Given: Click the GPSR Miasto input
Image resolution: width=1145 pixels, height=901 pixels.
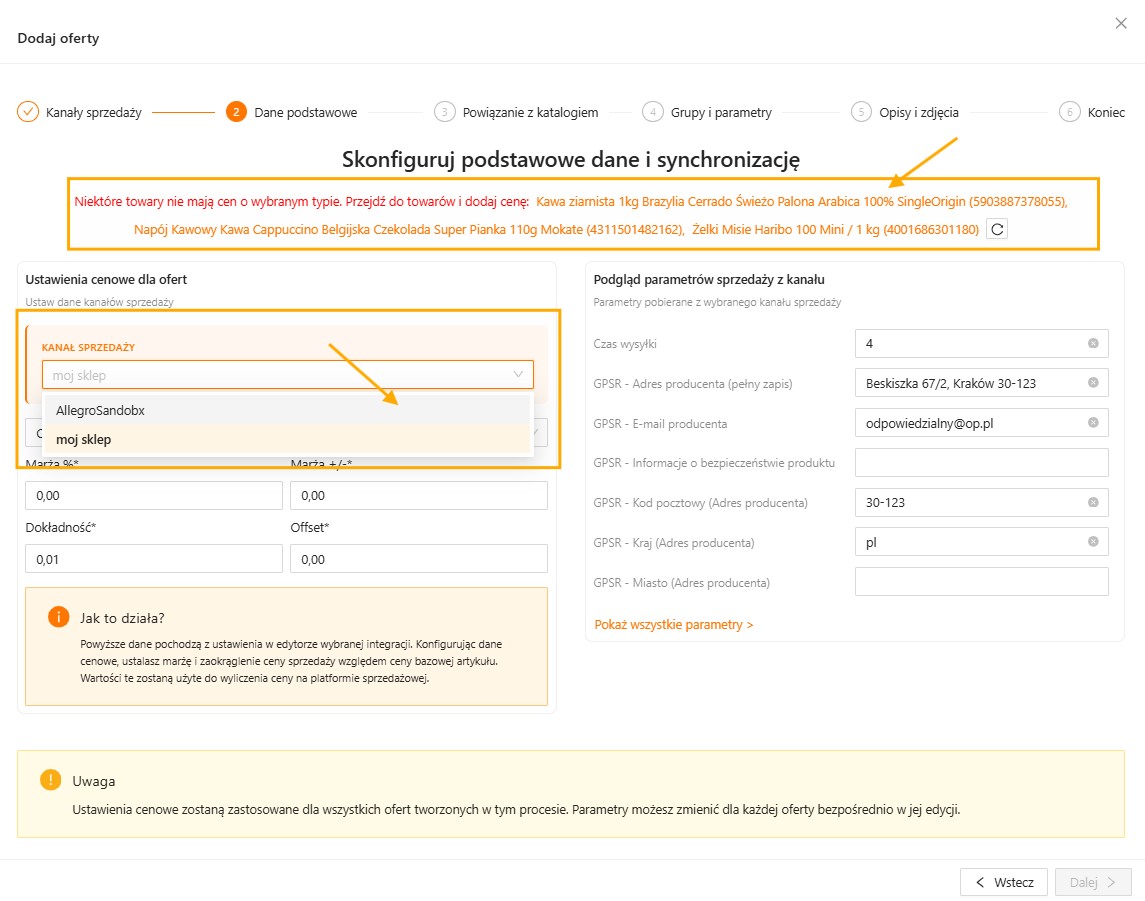Looking at the screenshot, I should [981, 582].
